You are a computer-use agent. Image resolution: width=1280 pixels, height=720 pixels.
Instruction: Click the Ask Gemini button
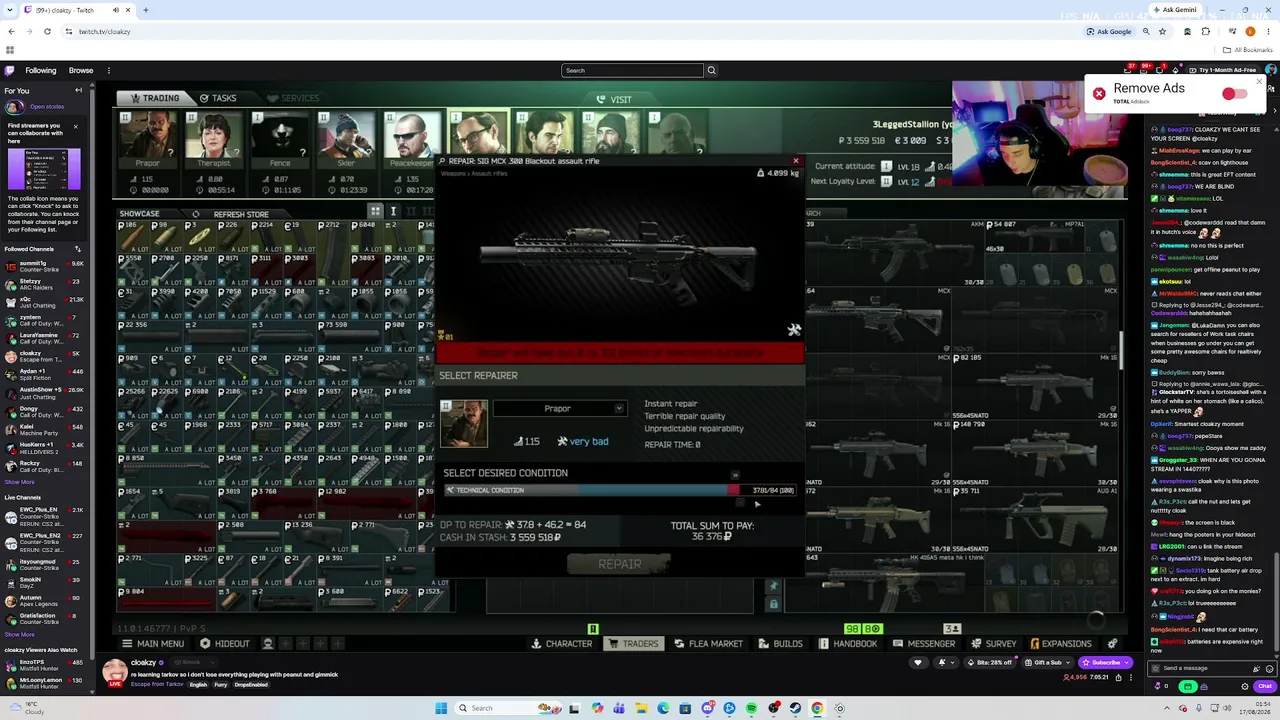pyautogui.click(x=1174, y=10)
